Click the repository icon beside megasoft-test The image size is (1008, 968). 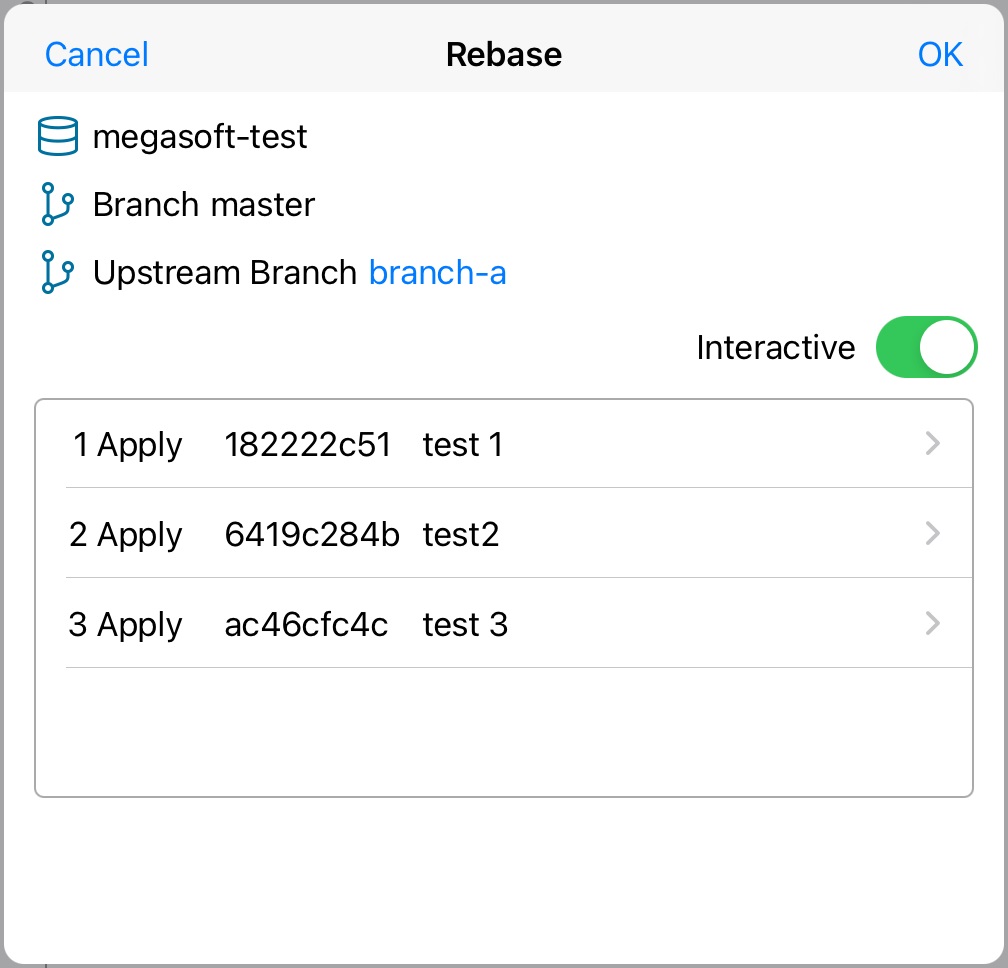pyautogui.click(x=57, y=136)
